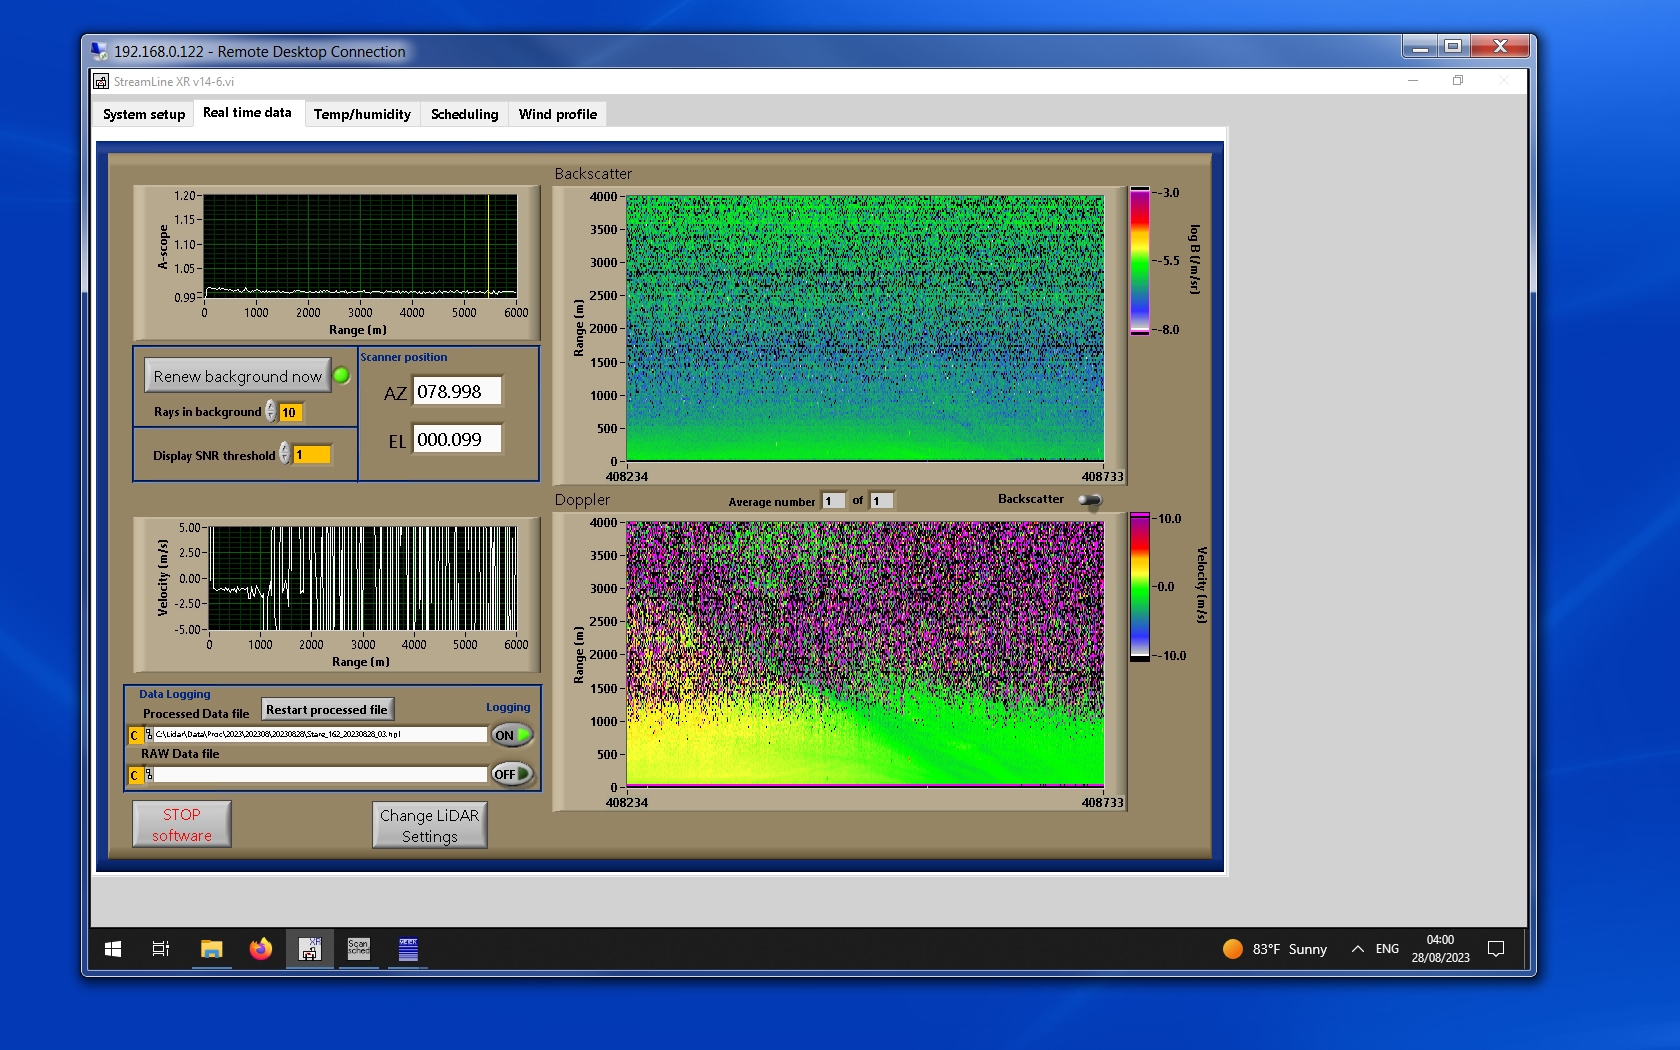Image resolution: width=1680 pixels, height=1050 pixels.
Task: Click the Rays in background stepper
Action: click(x=271, y=412)
